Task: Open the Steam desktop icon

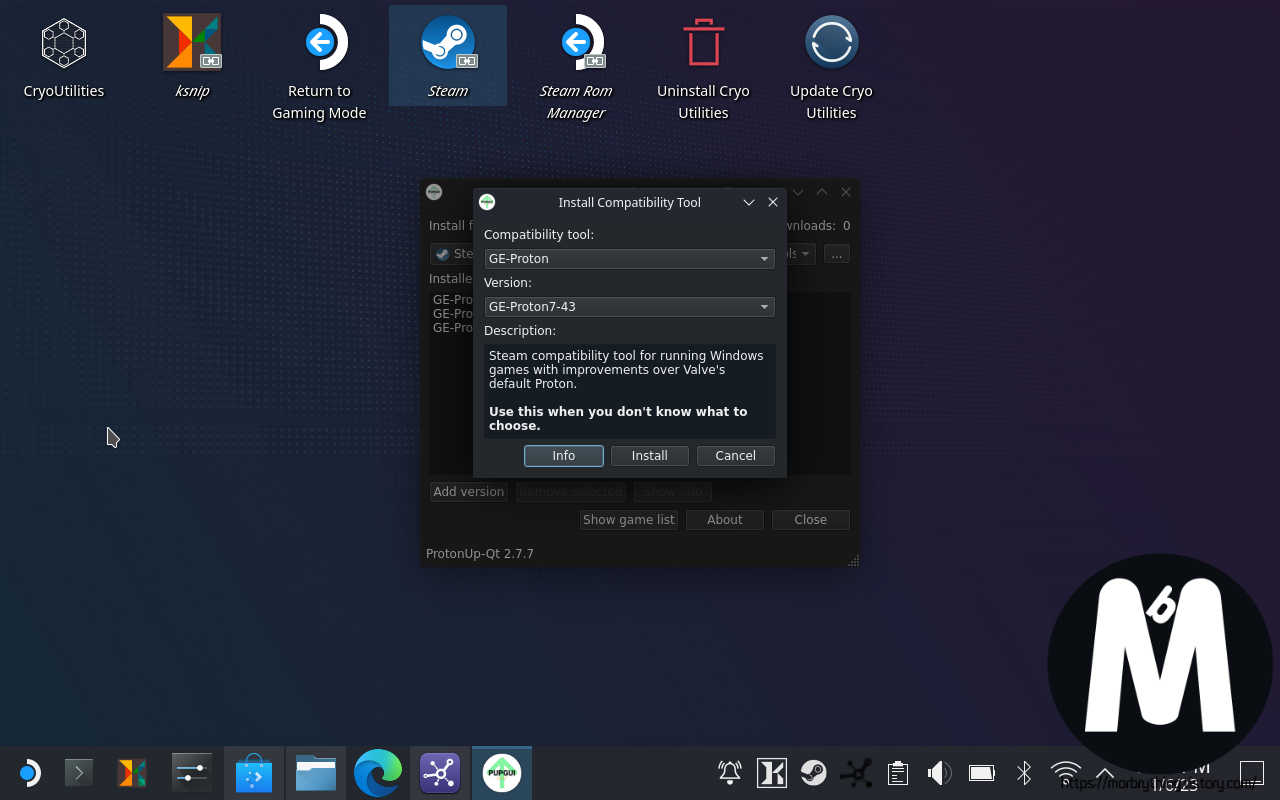Action: click(447, 58)
